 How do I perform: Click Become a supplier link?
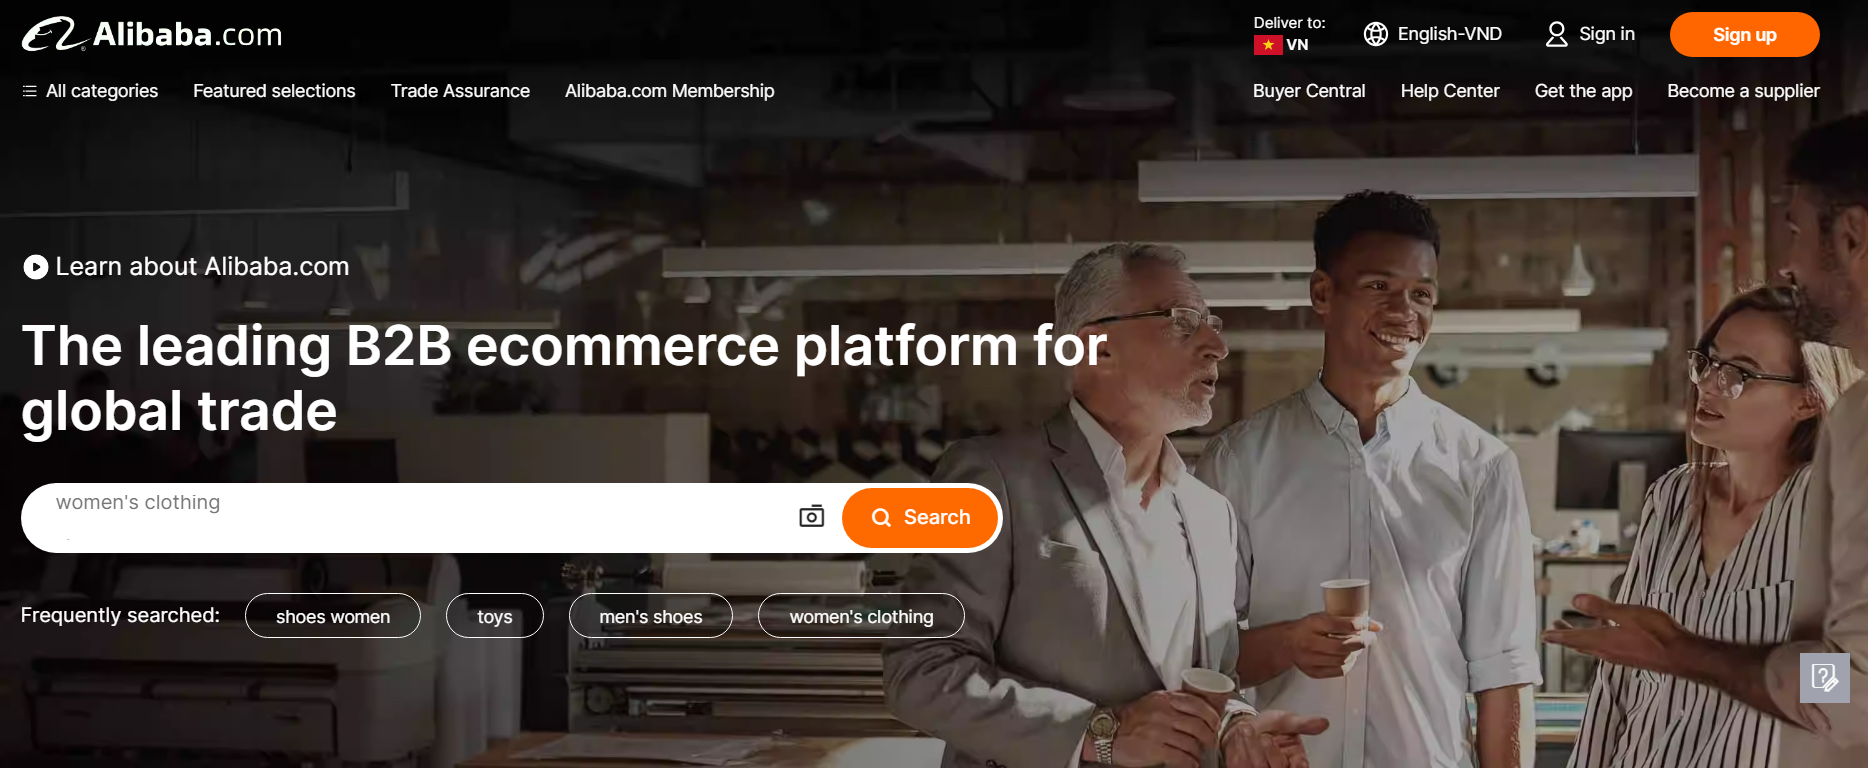tap(1743, 91)
